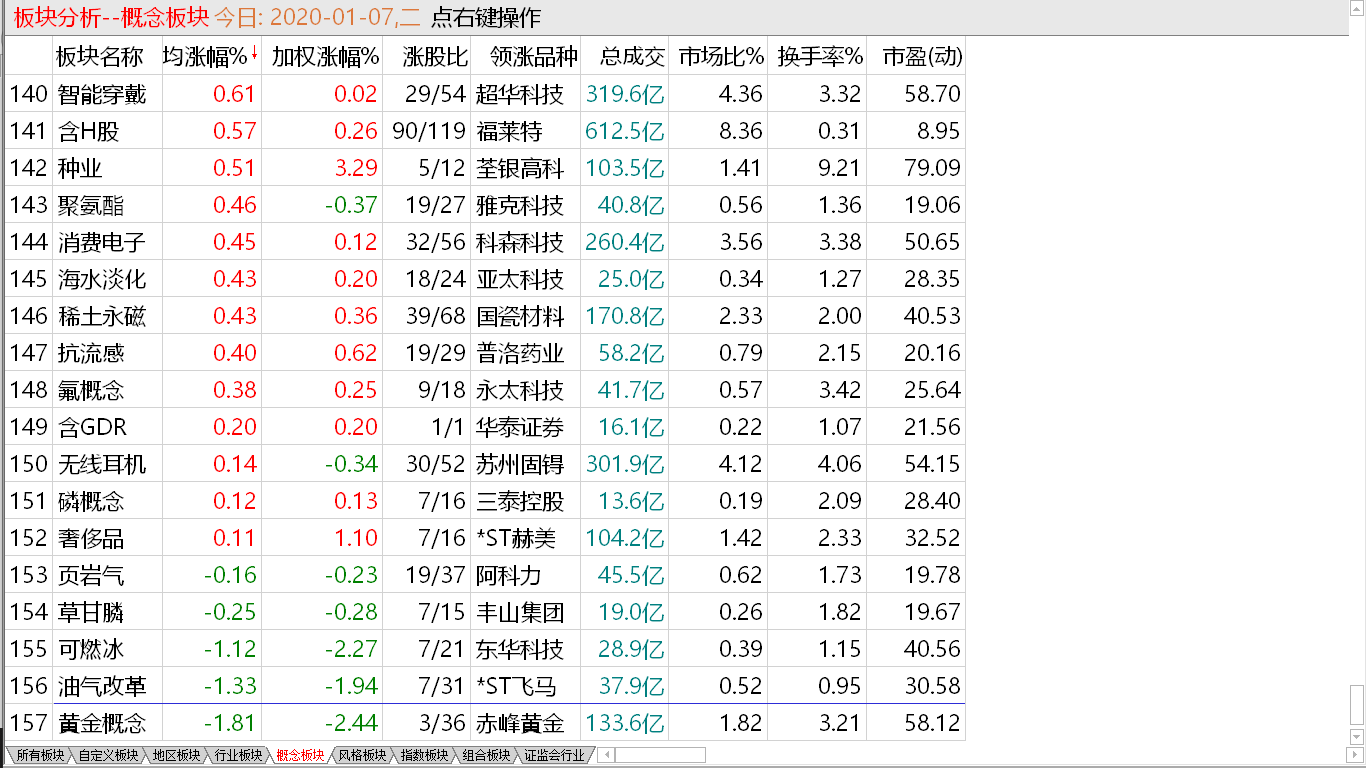Click the scroll right arrow at bottom-right corner

(x=1356, y=756)
